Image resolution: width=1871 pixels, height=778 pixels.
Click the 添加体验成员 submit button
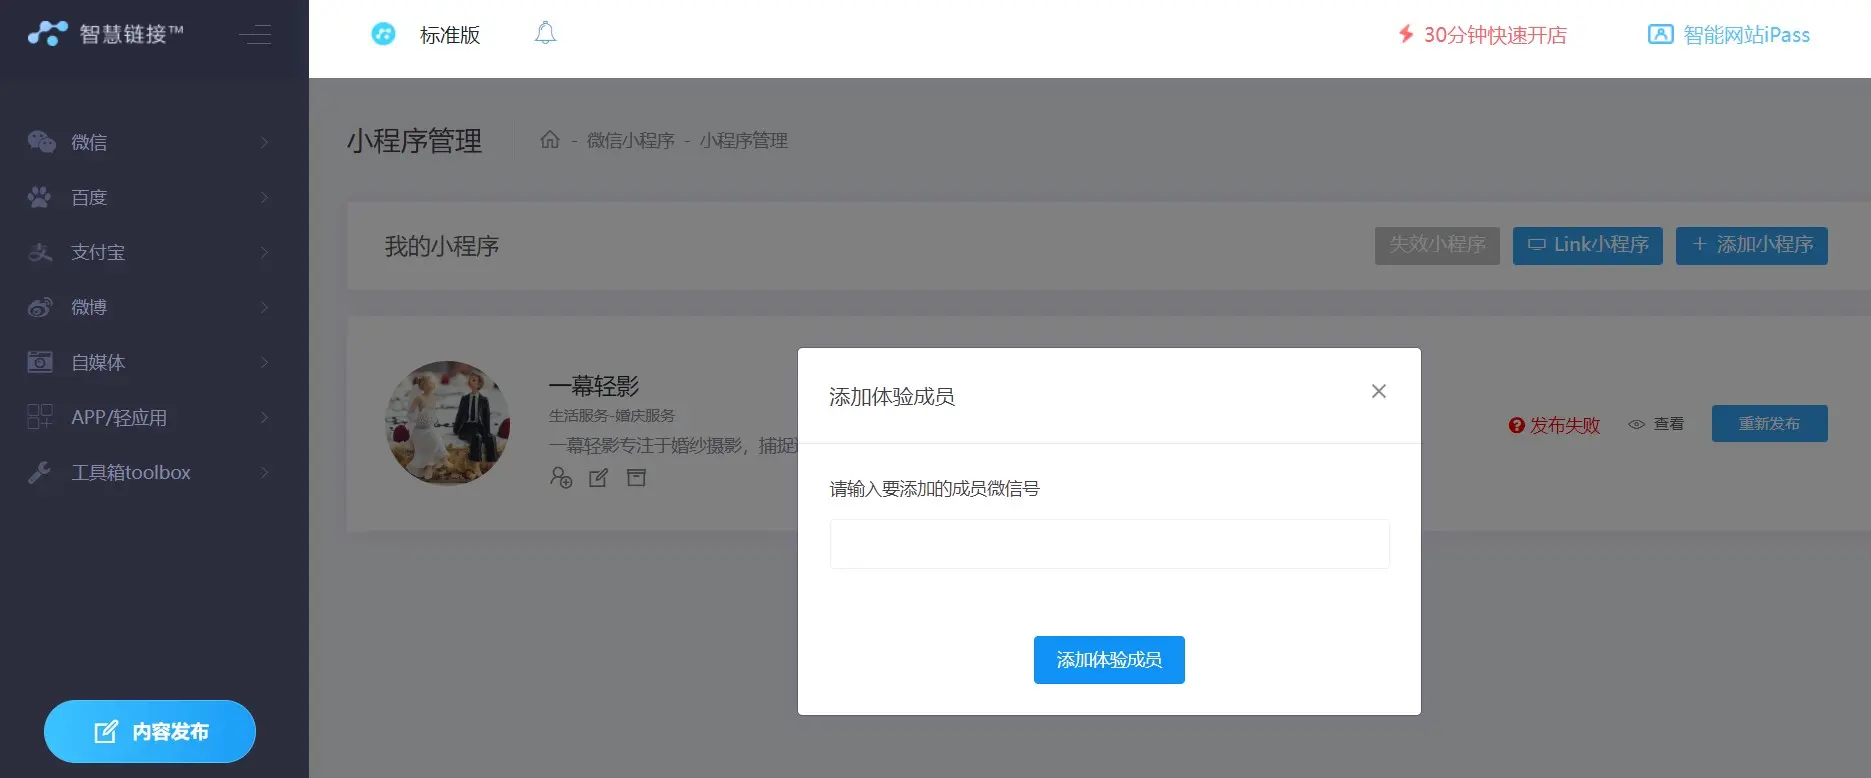(1109, 660)
